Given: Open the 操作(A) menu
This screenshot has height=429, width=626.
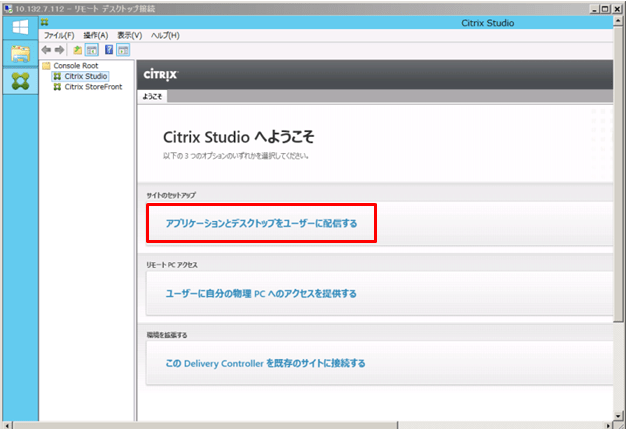Looking at the screenshot, I should tap(96, 36).
